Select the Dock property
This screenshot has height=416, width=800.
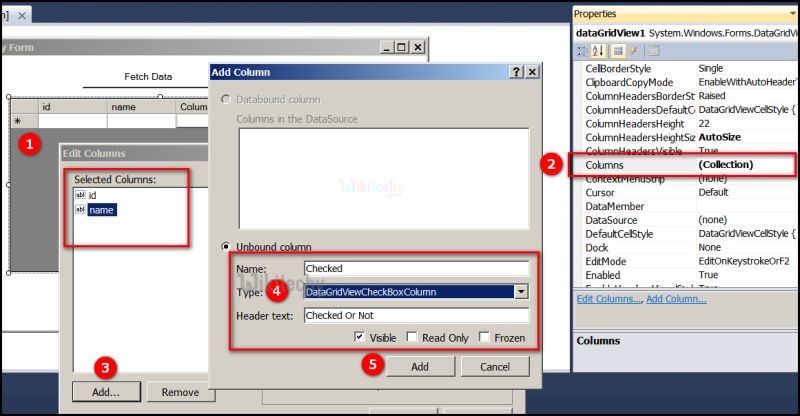(596, 248)
